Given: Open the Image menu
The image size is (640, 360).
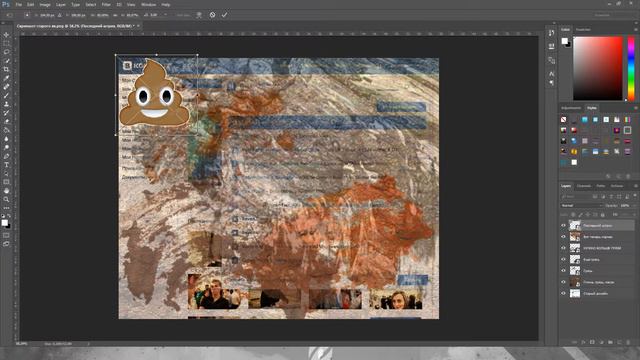Looking at the screenshot, I should (45, 4).
